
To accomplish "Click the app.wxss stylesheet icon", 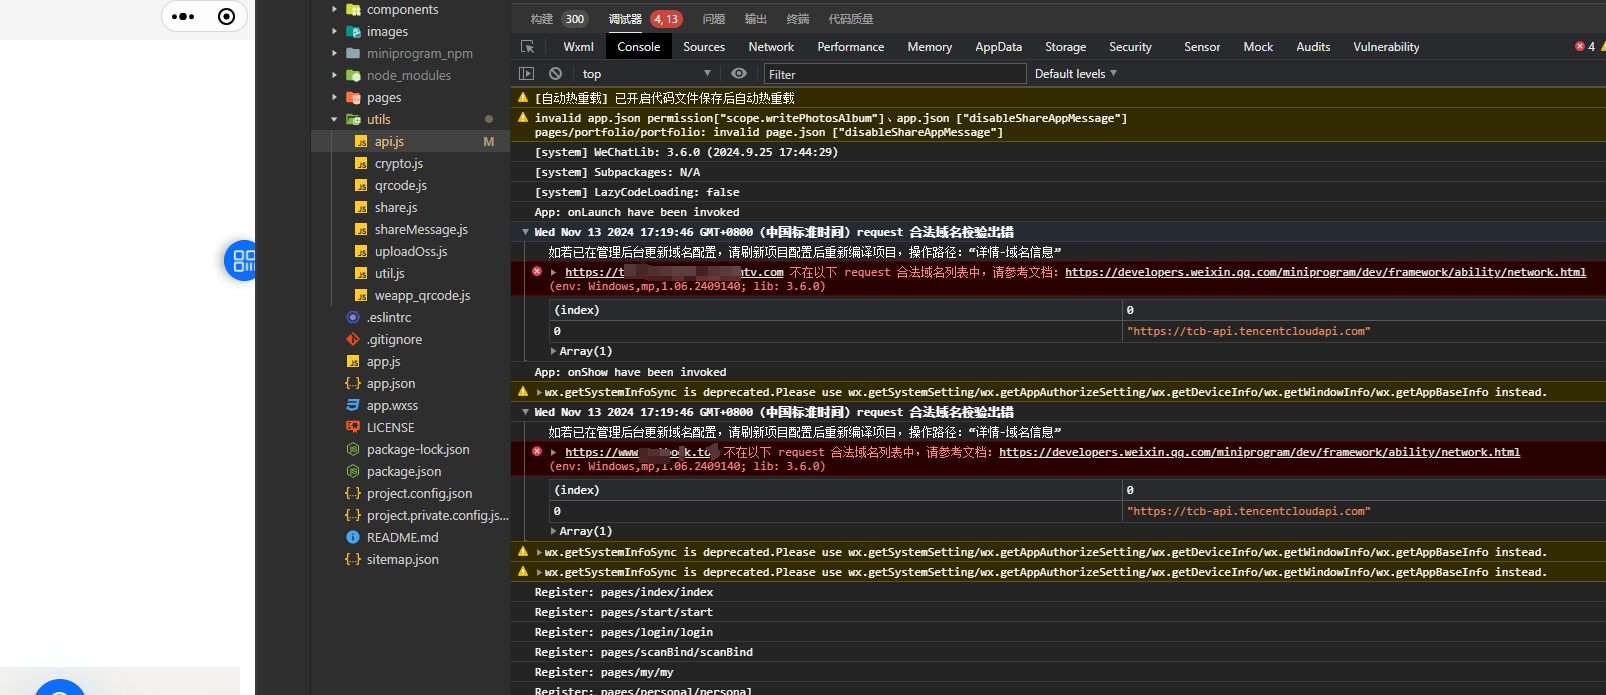I will click(x=353, y=406).
